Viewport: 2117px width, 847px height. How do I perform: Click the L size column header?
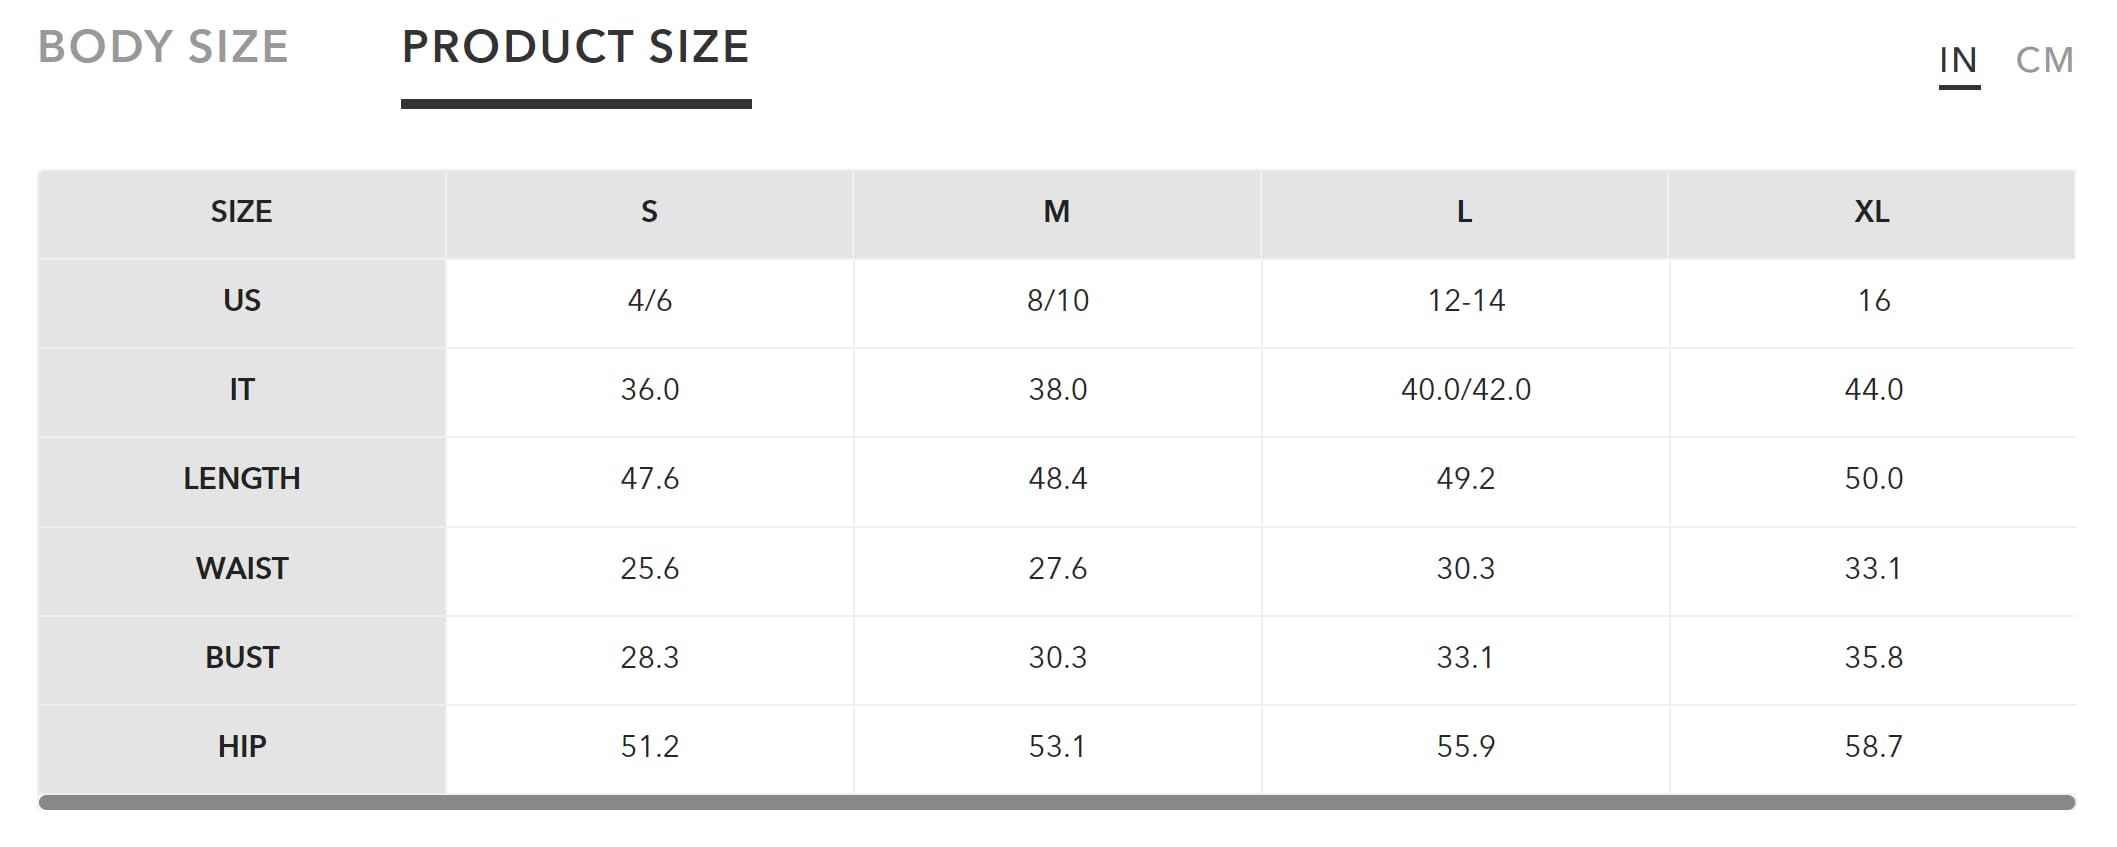[1465, 214]
